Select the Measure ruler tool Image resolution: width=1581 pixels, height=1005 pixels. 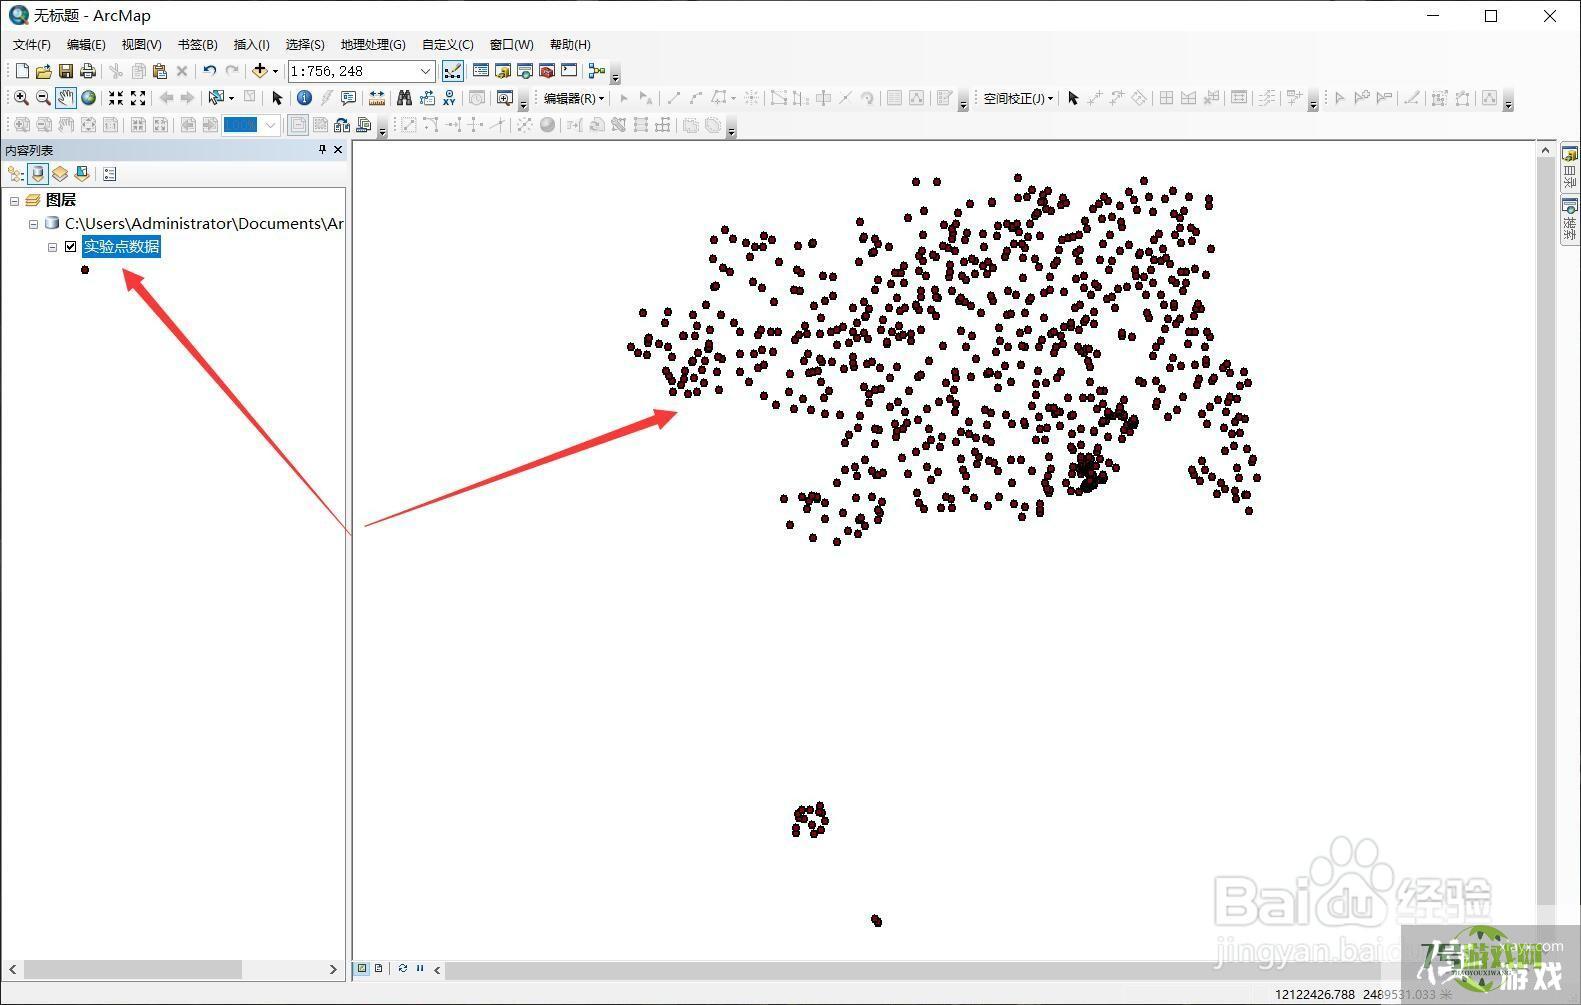click(377, 98)
